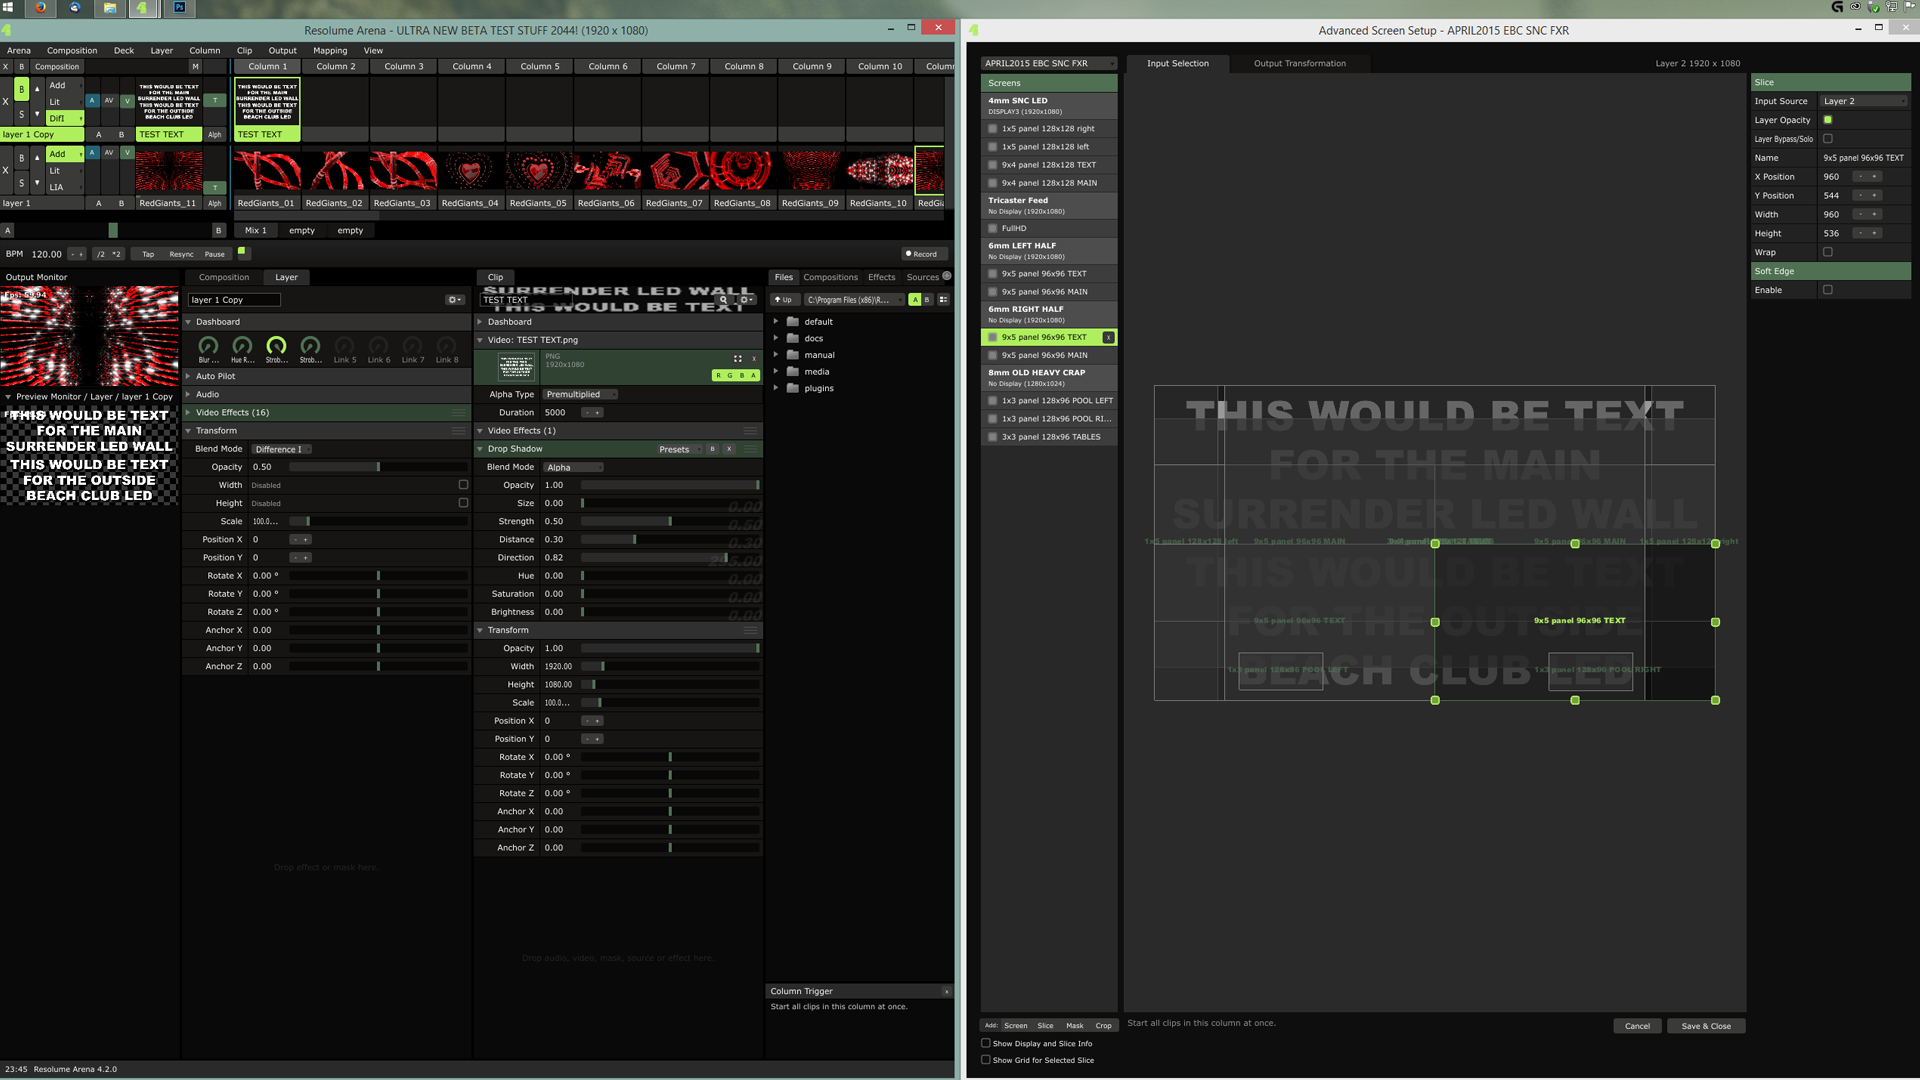The image size is (1920, 1080).
Task: Click the Save & Close button
Action: [1705, 1026]
